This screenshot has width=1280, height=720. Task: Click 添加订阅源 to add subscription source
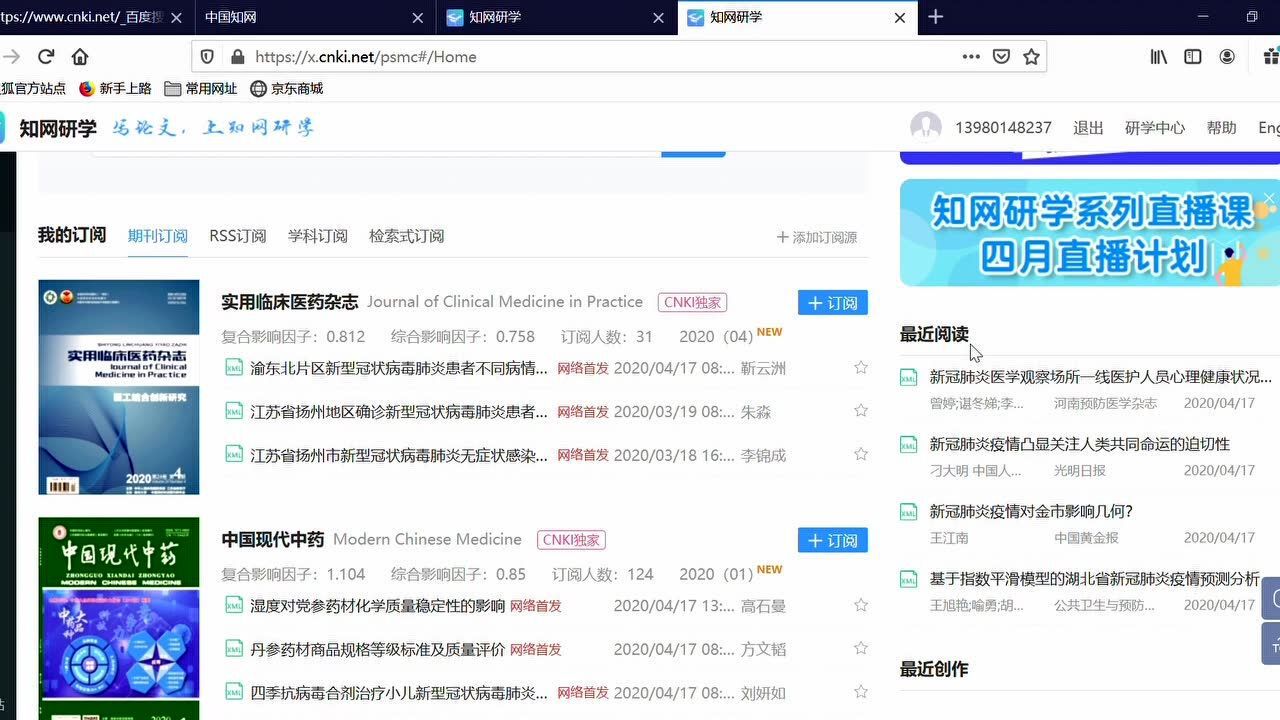[817, 237]
